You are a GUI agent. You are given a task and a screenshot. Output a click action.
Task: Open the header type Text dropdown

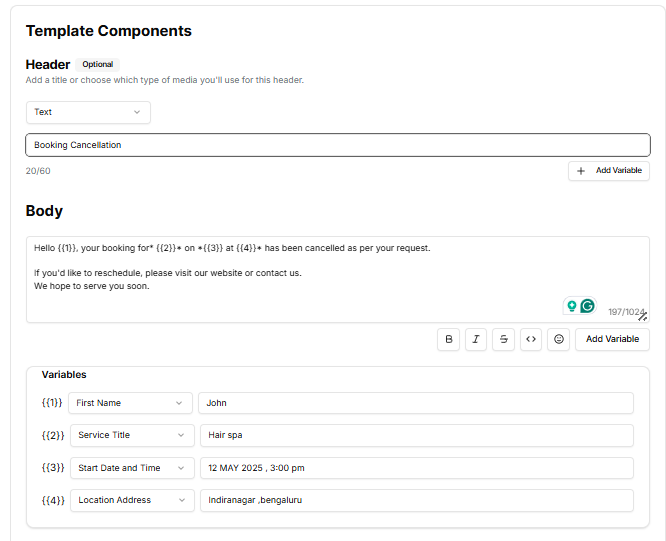(x=88, y=112)
